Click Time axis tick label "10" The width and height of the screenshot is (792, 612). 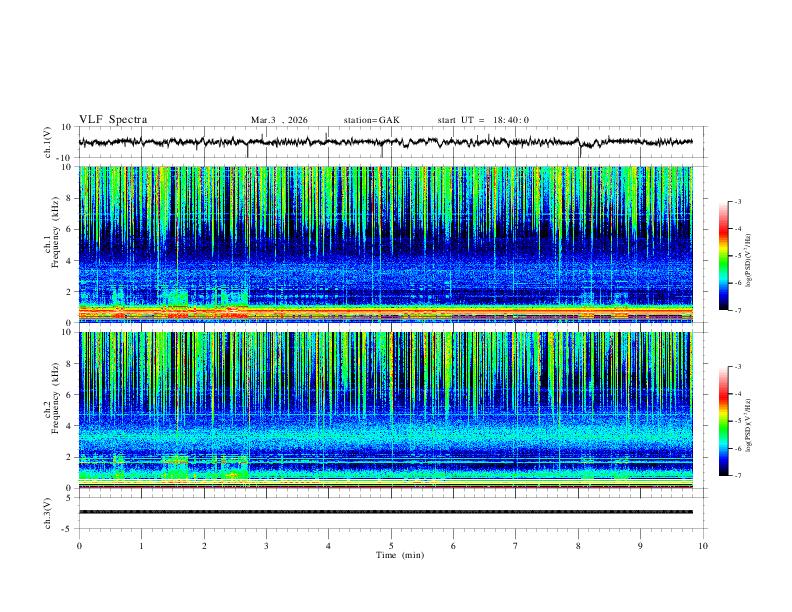pyautogui.click(x=703, y=546)
